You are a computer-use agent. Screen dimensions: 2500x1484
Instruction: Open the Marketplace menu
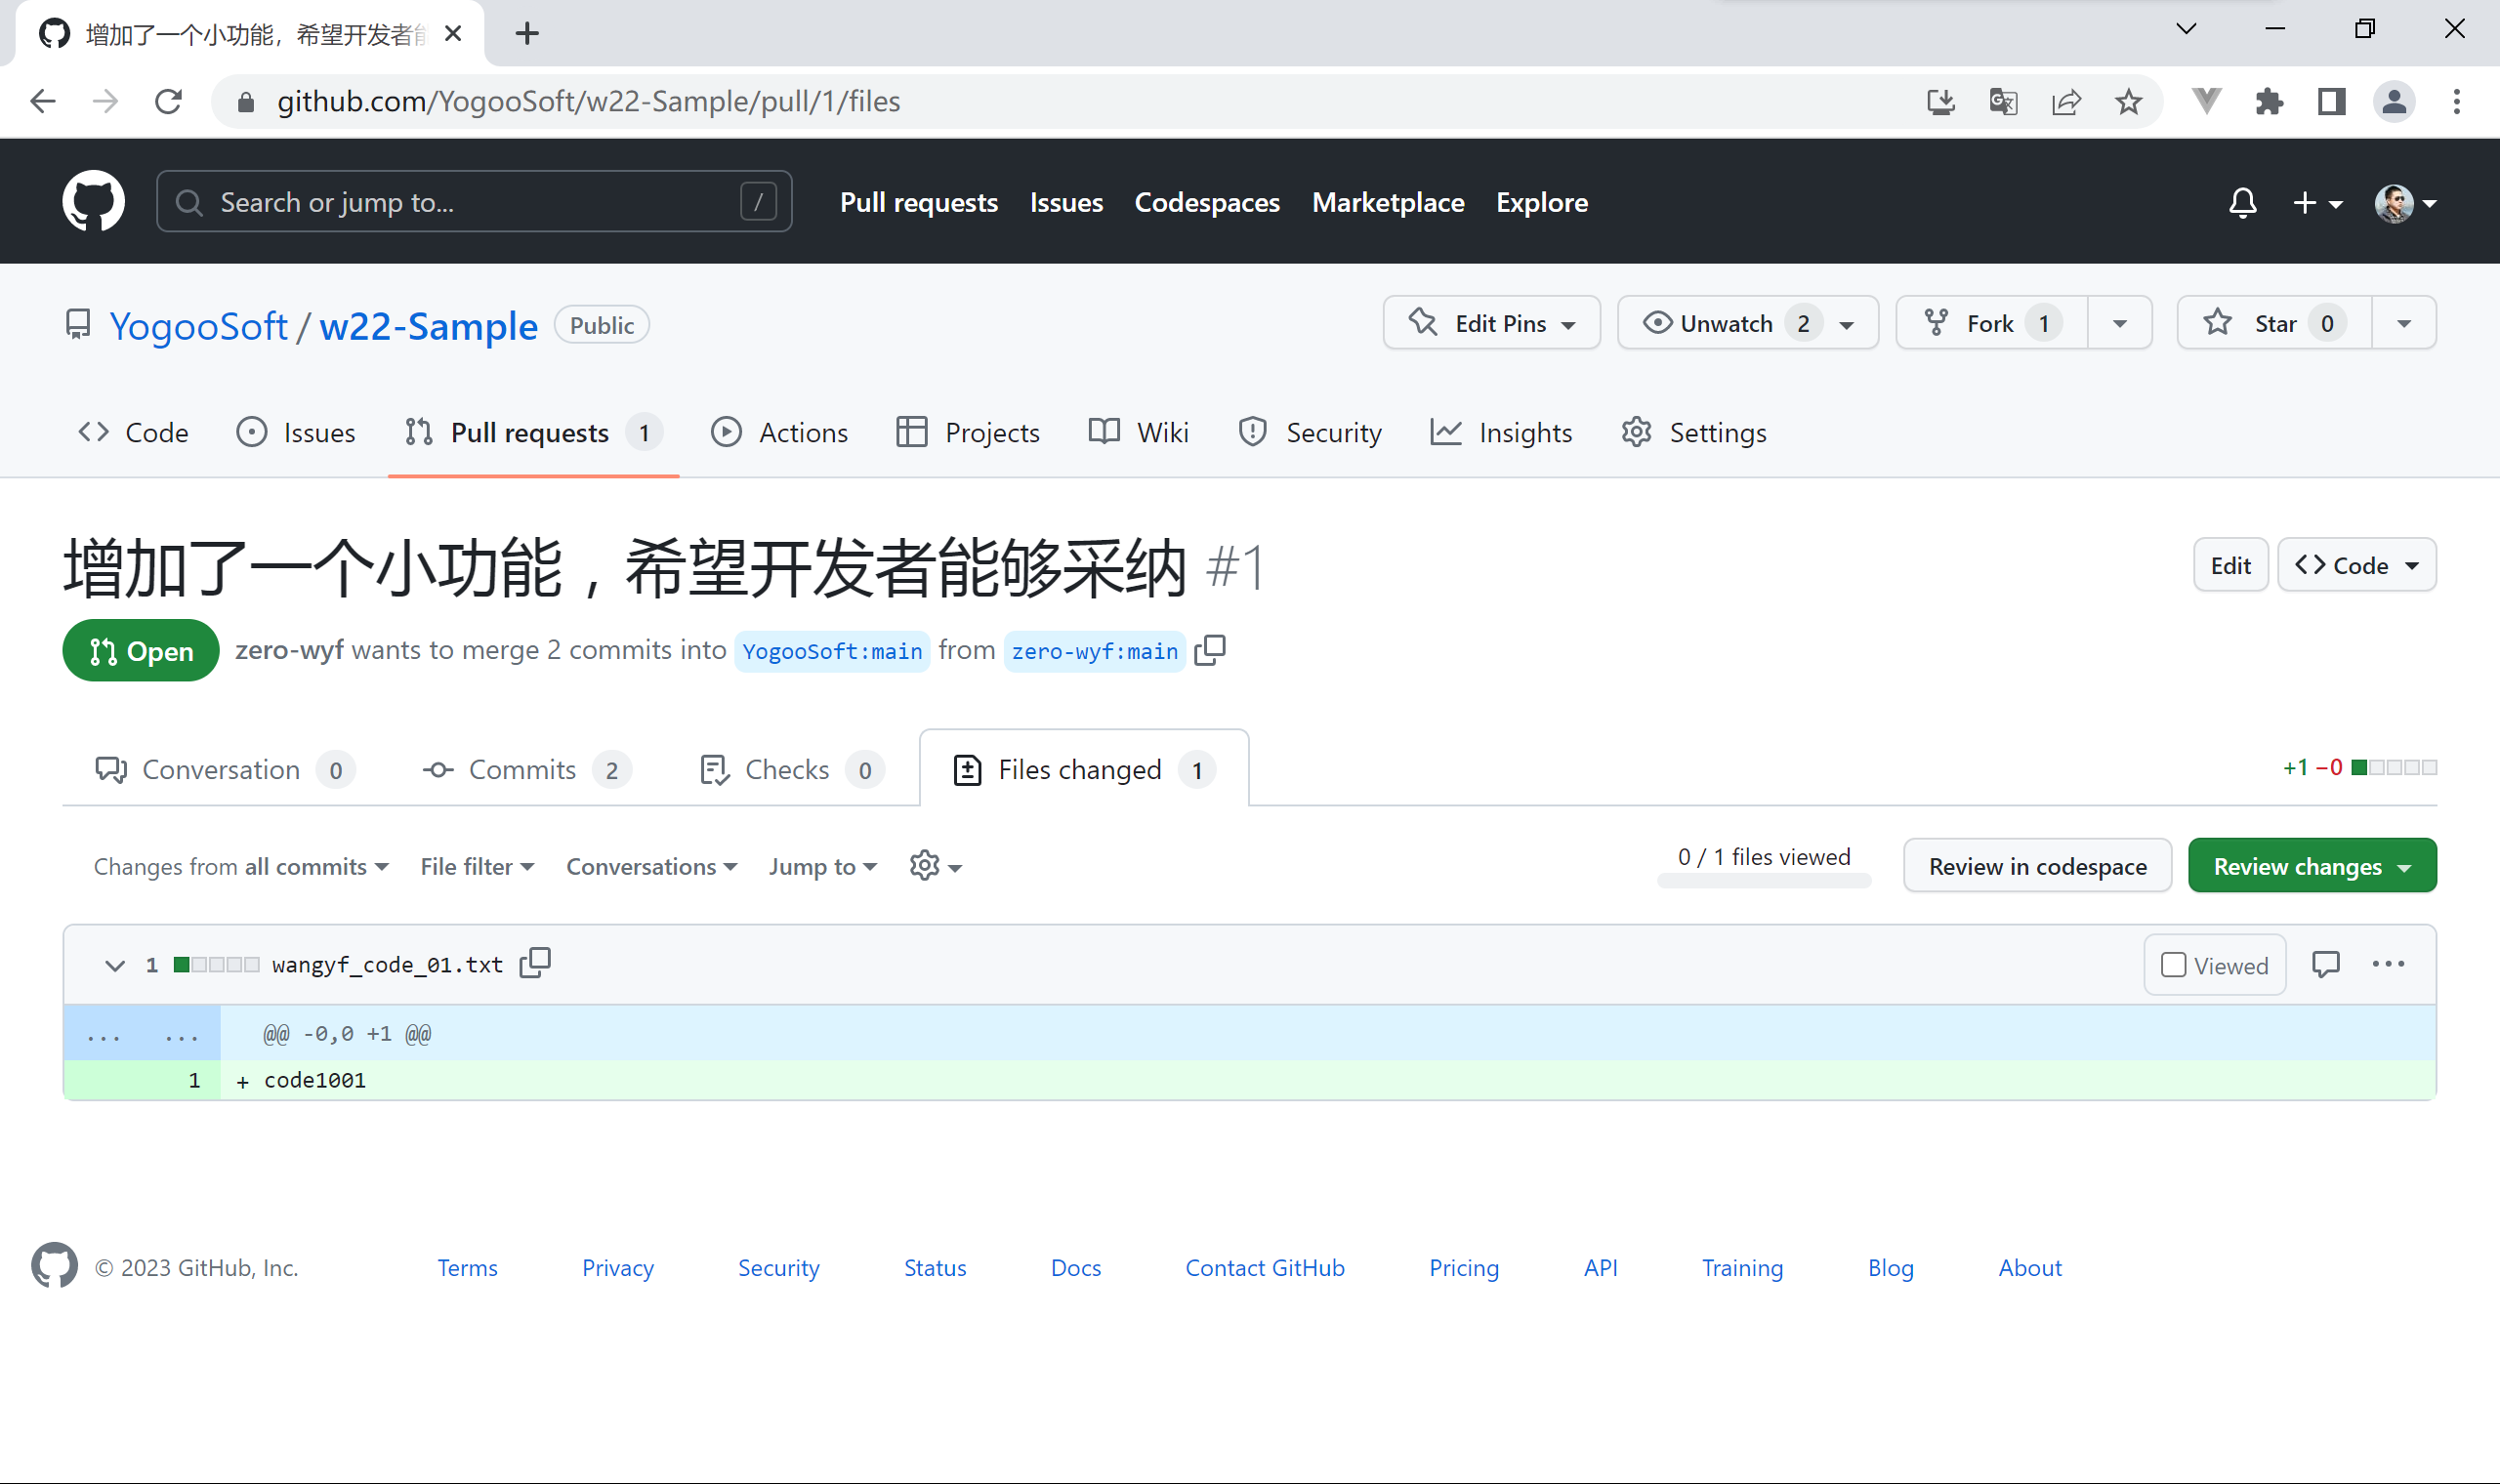click(x=1387, y=202)
